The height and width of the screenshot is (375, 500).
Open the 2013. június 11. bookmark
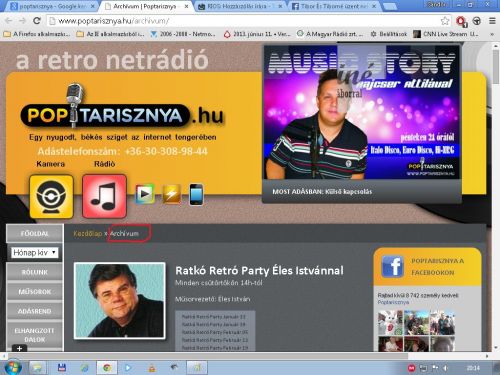click(257, 34)
